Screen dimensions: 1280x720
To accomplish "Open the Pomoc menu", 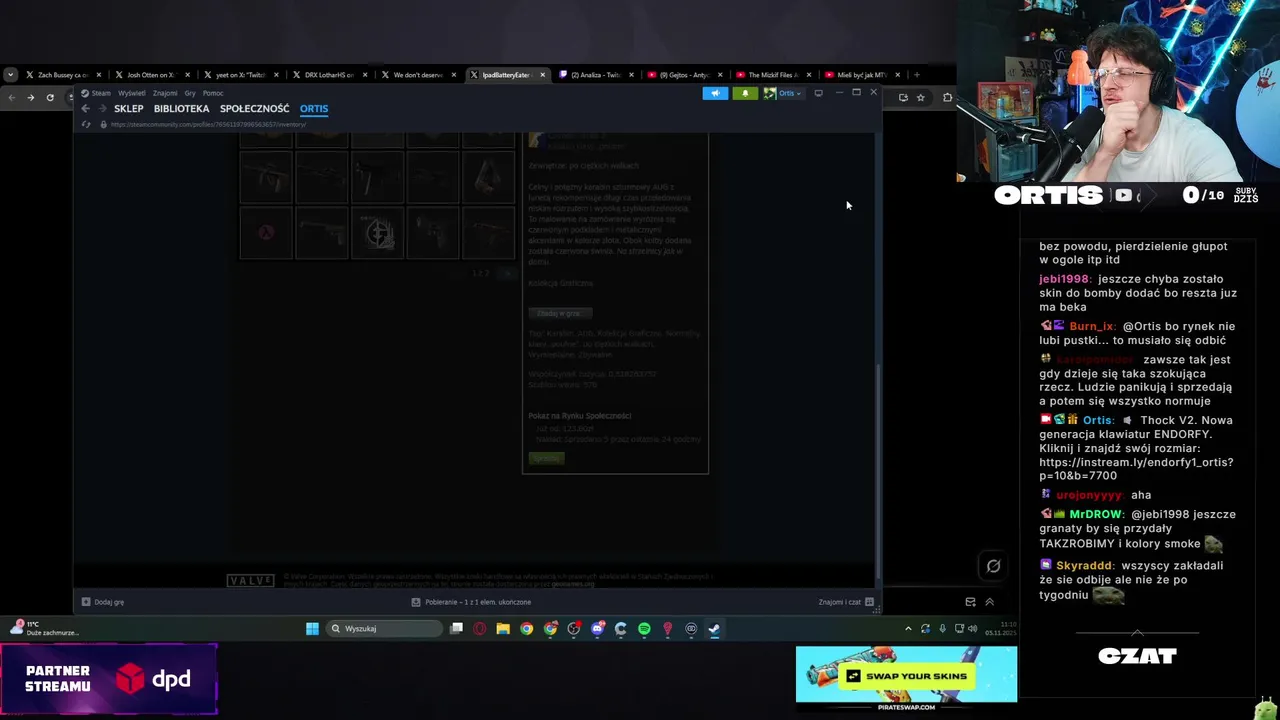I will click(x=213, y=93).
